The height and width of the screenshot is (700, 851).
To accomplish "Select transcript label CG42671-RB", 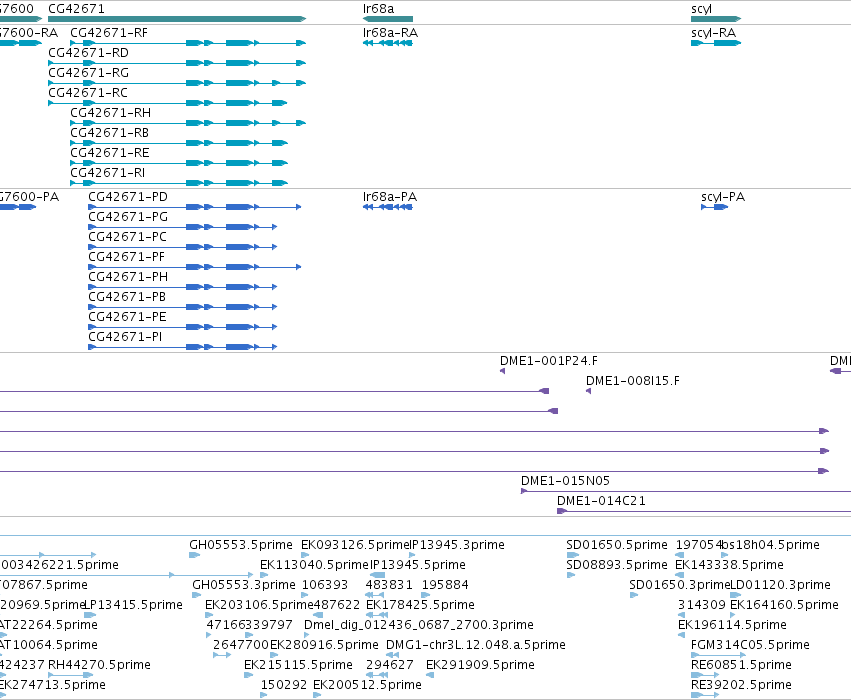I will pyautogui.click(x=110, y=133).
